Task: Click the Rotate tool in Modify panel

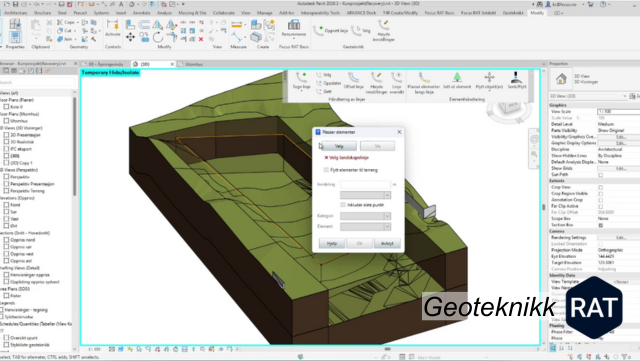Action: click(158, 38)
